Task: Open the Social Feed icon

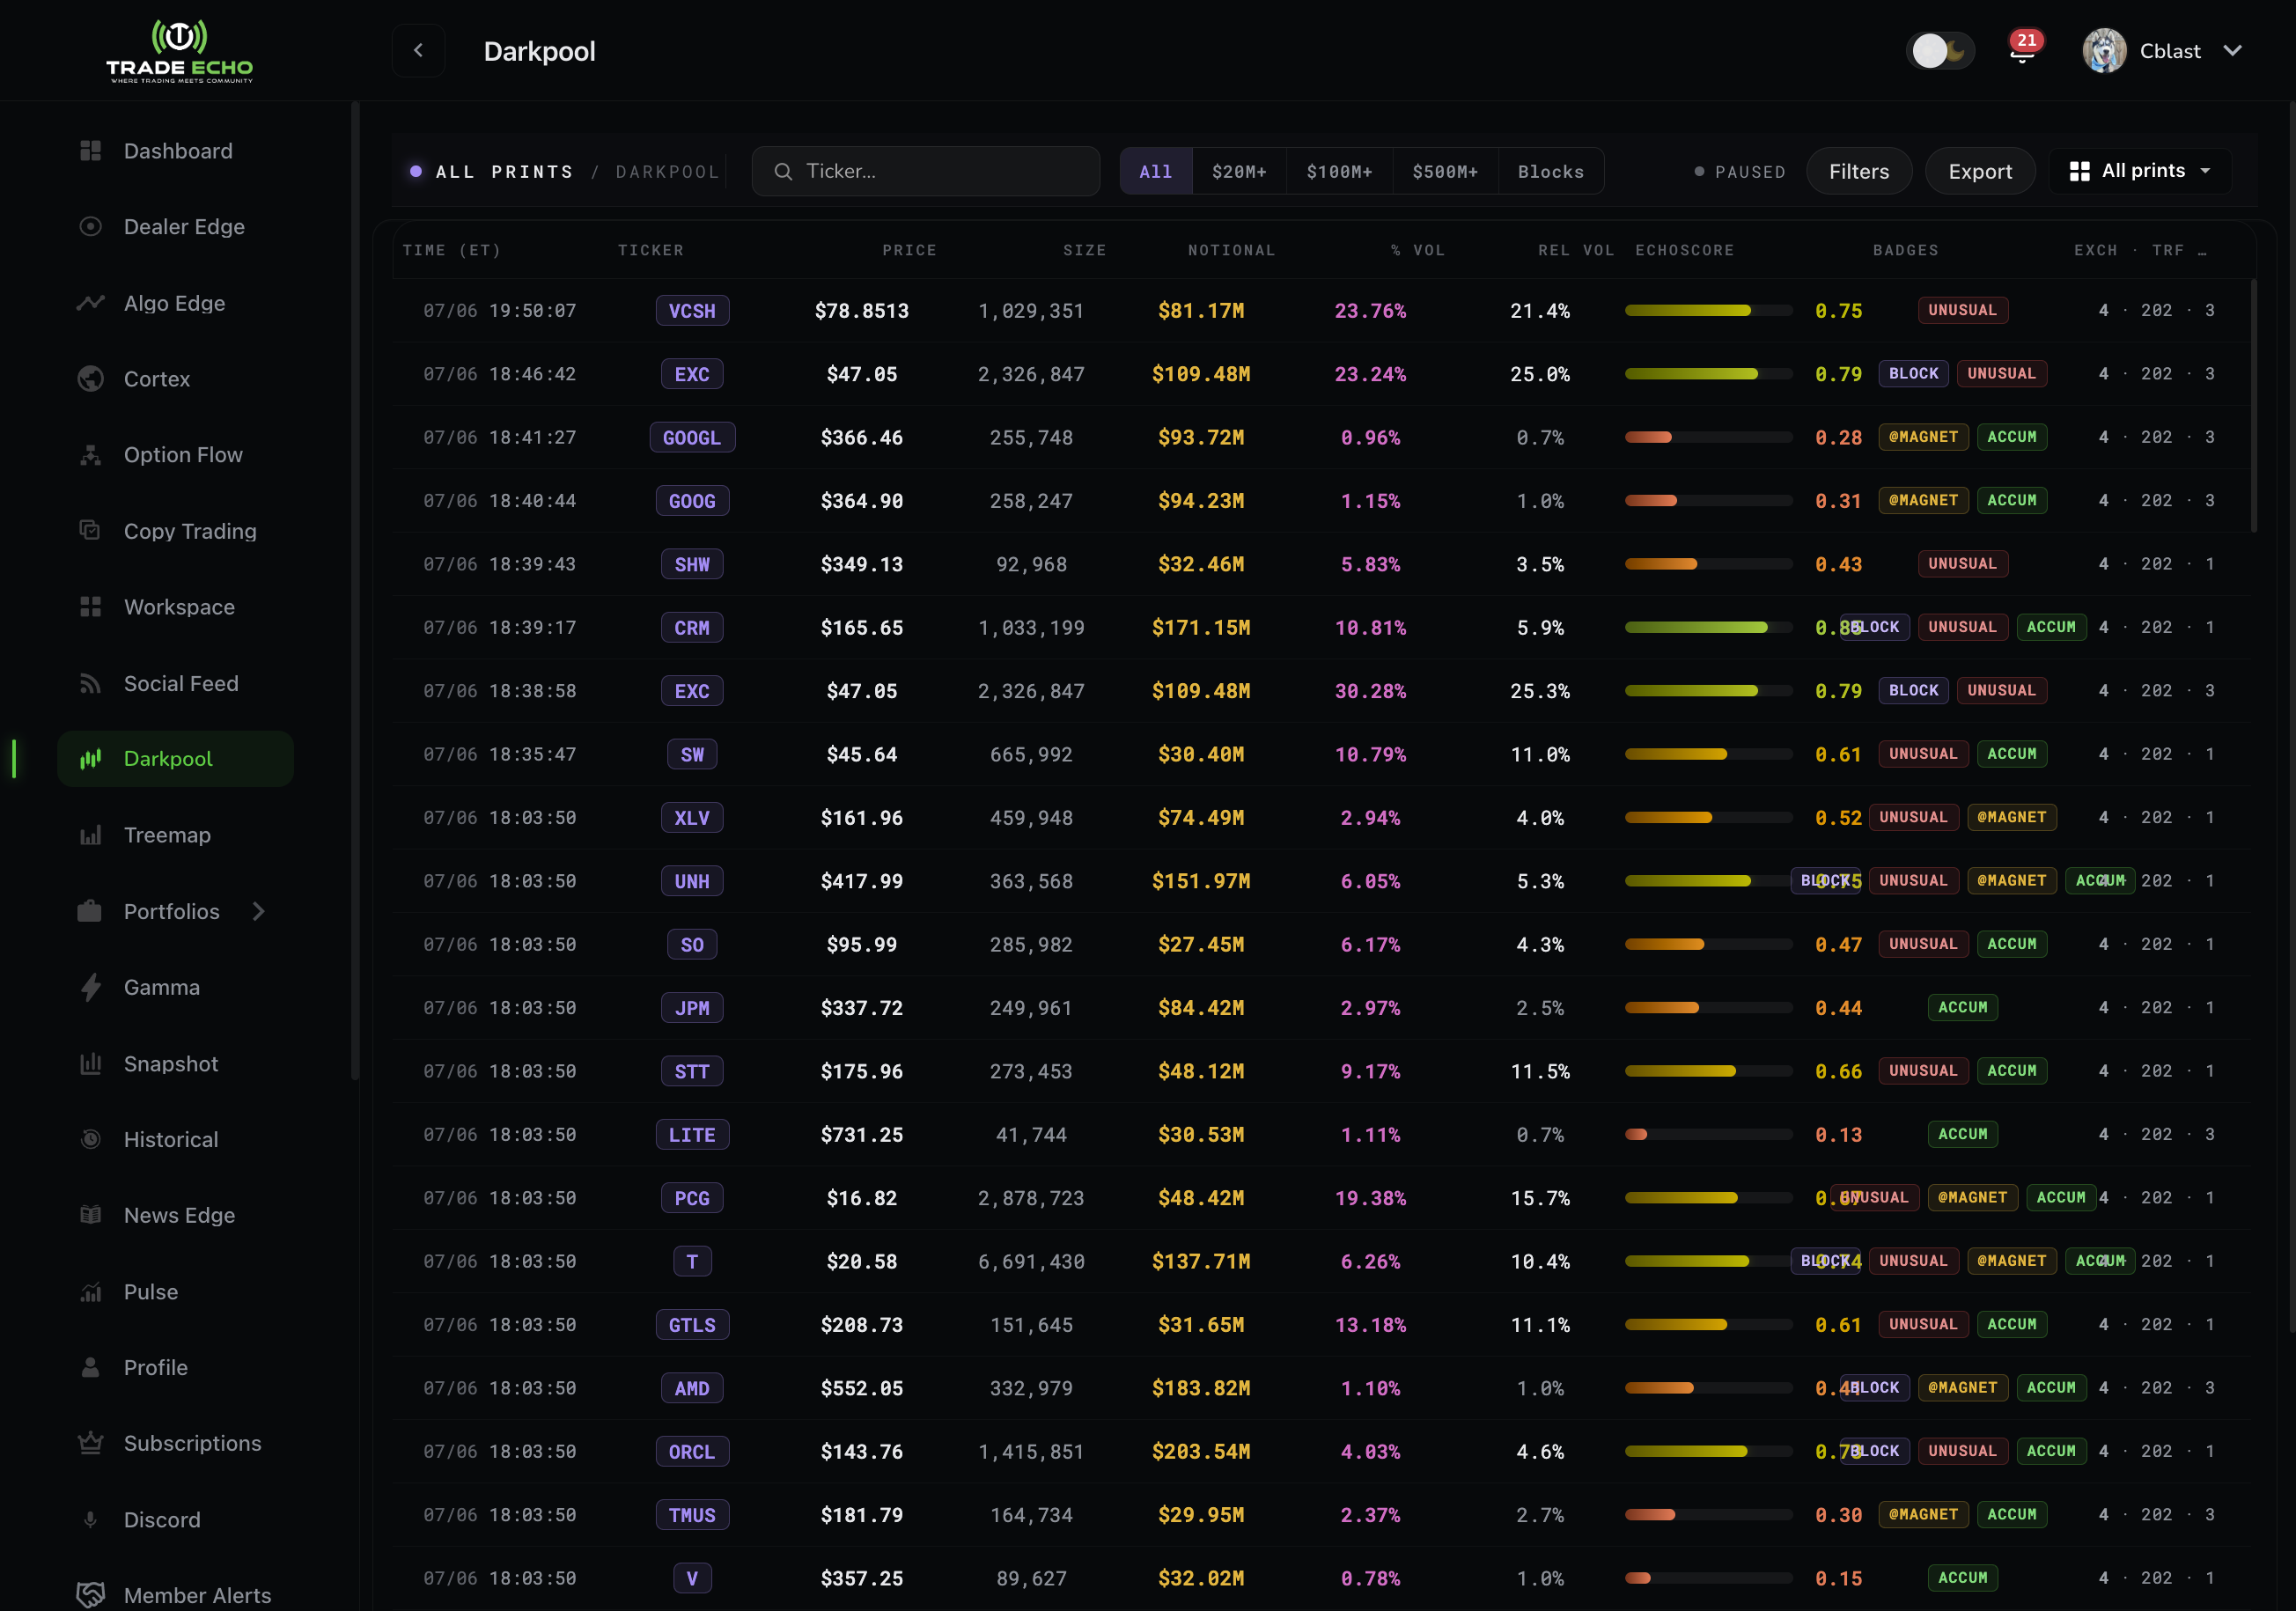Action: (x=90, y=683)
